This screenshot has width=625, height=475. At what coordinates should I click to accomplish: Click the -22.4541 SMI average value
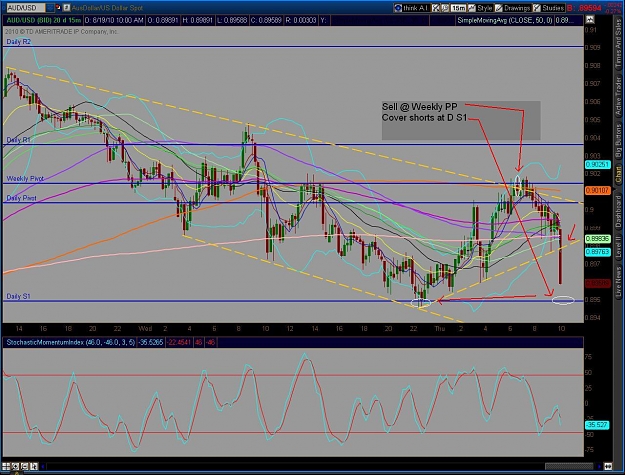click(179, 342)
